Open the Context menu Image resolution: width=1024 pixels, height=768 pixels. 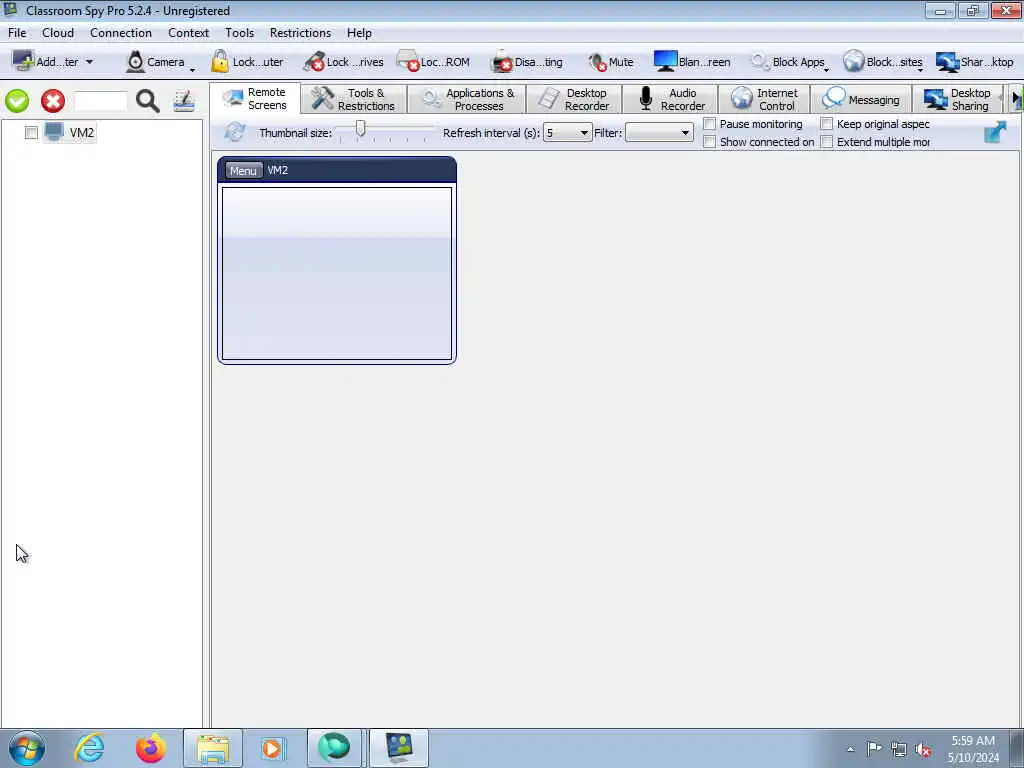[188, 33]
